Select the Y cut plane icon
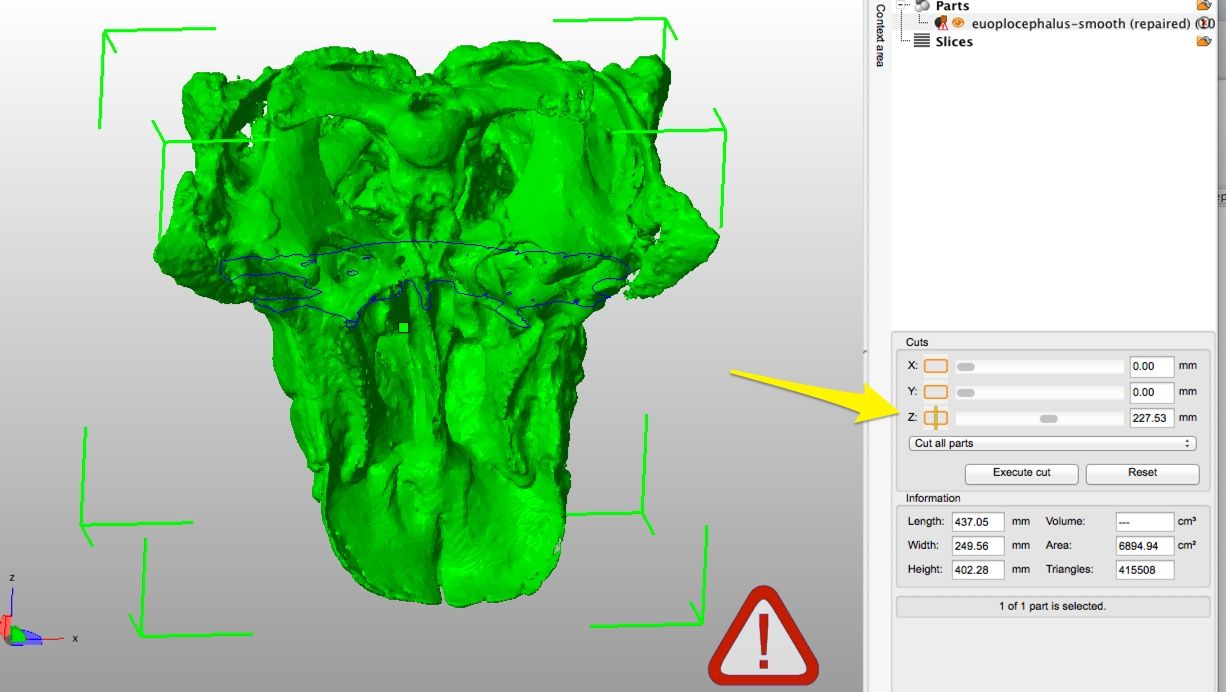1226x692 pixels. point(935,392)
